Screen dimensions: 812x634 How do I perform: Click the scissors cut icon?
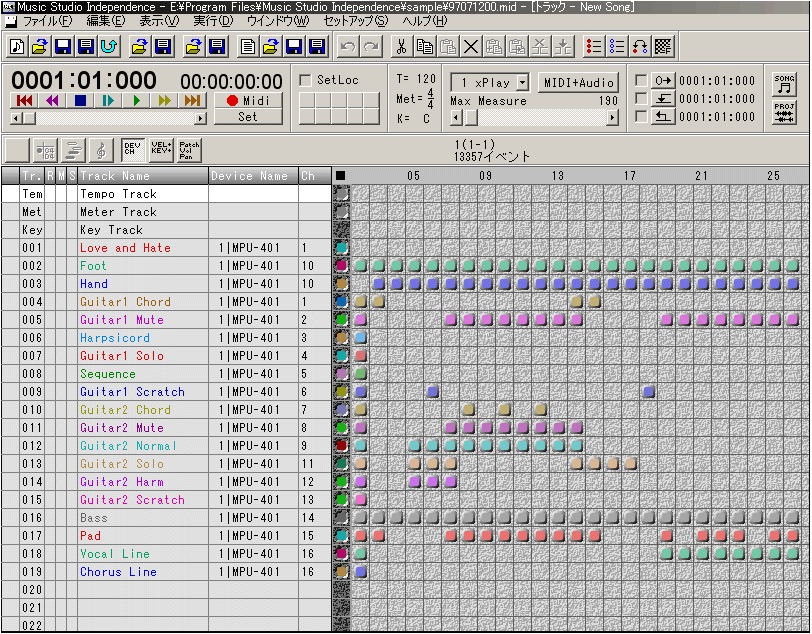401,47
